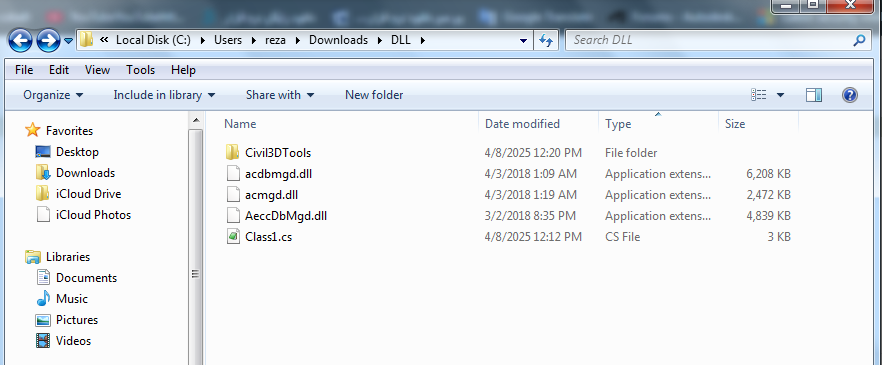This screenshot has height=365, width=882.
Task: Open iCloud Drive in Favorites
Action: coord(88,194)
